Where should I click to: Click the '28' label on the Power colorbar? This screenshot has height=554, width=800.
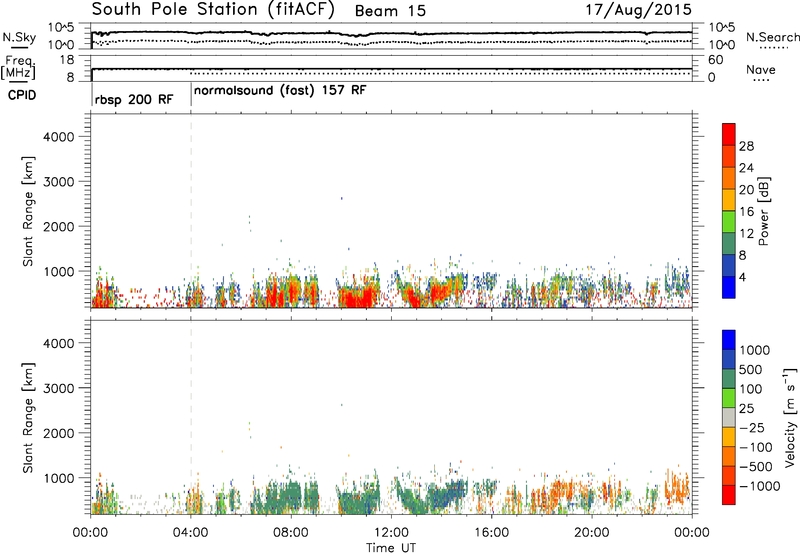[746, 146]
